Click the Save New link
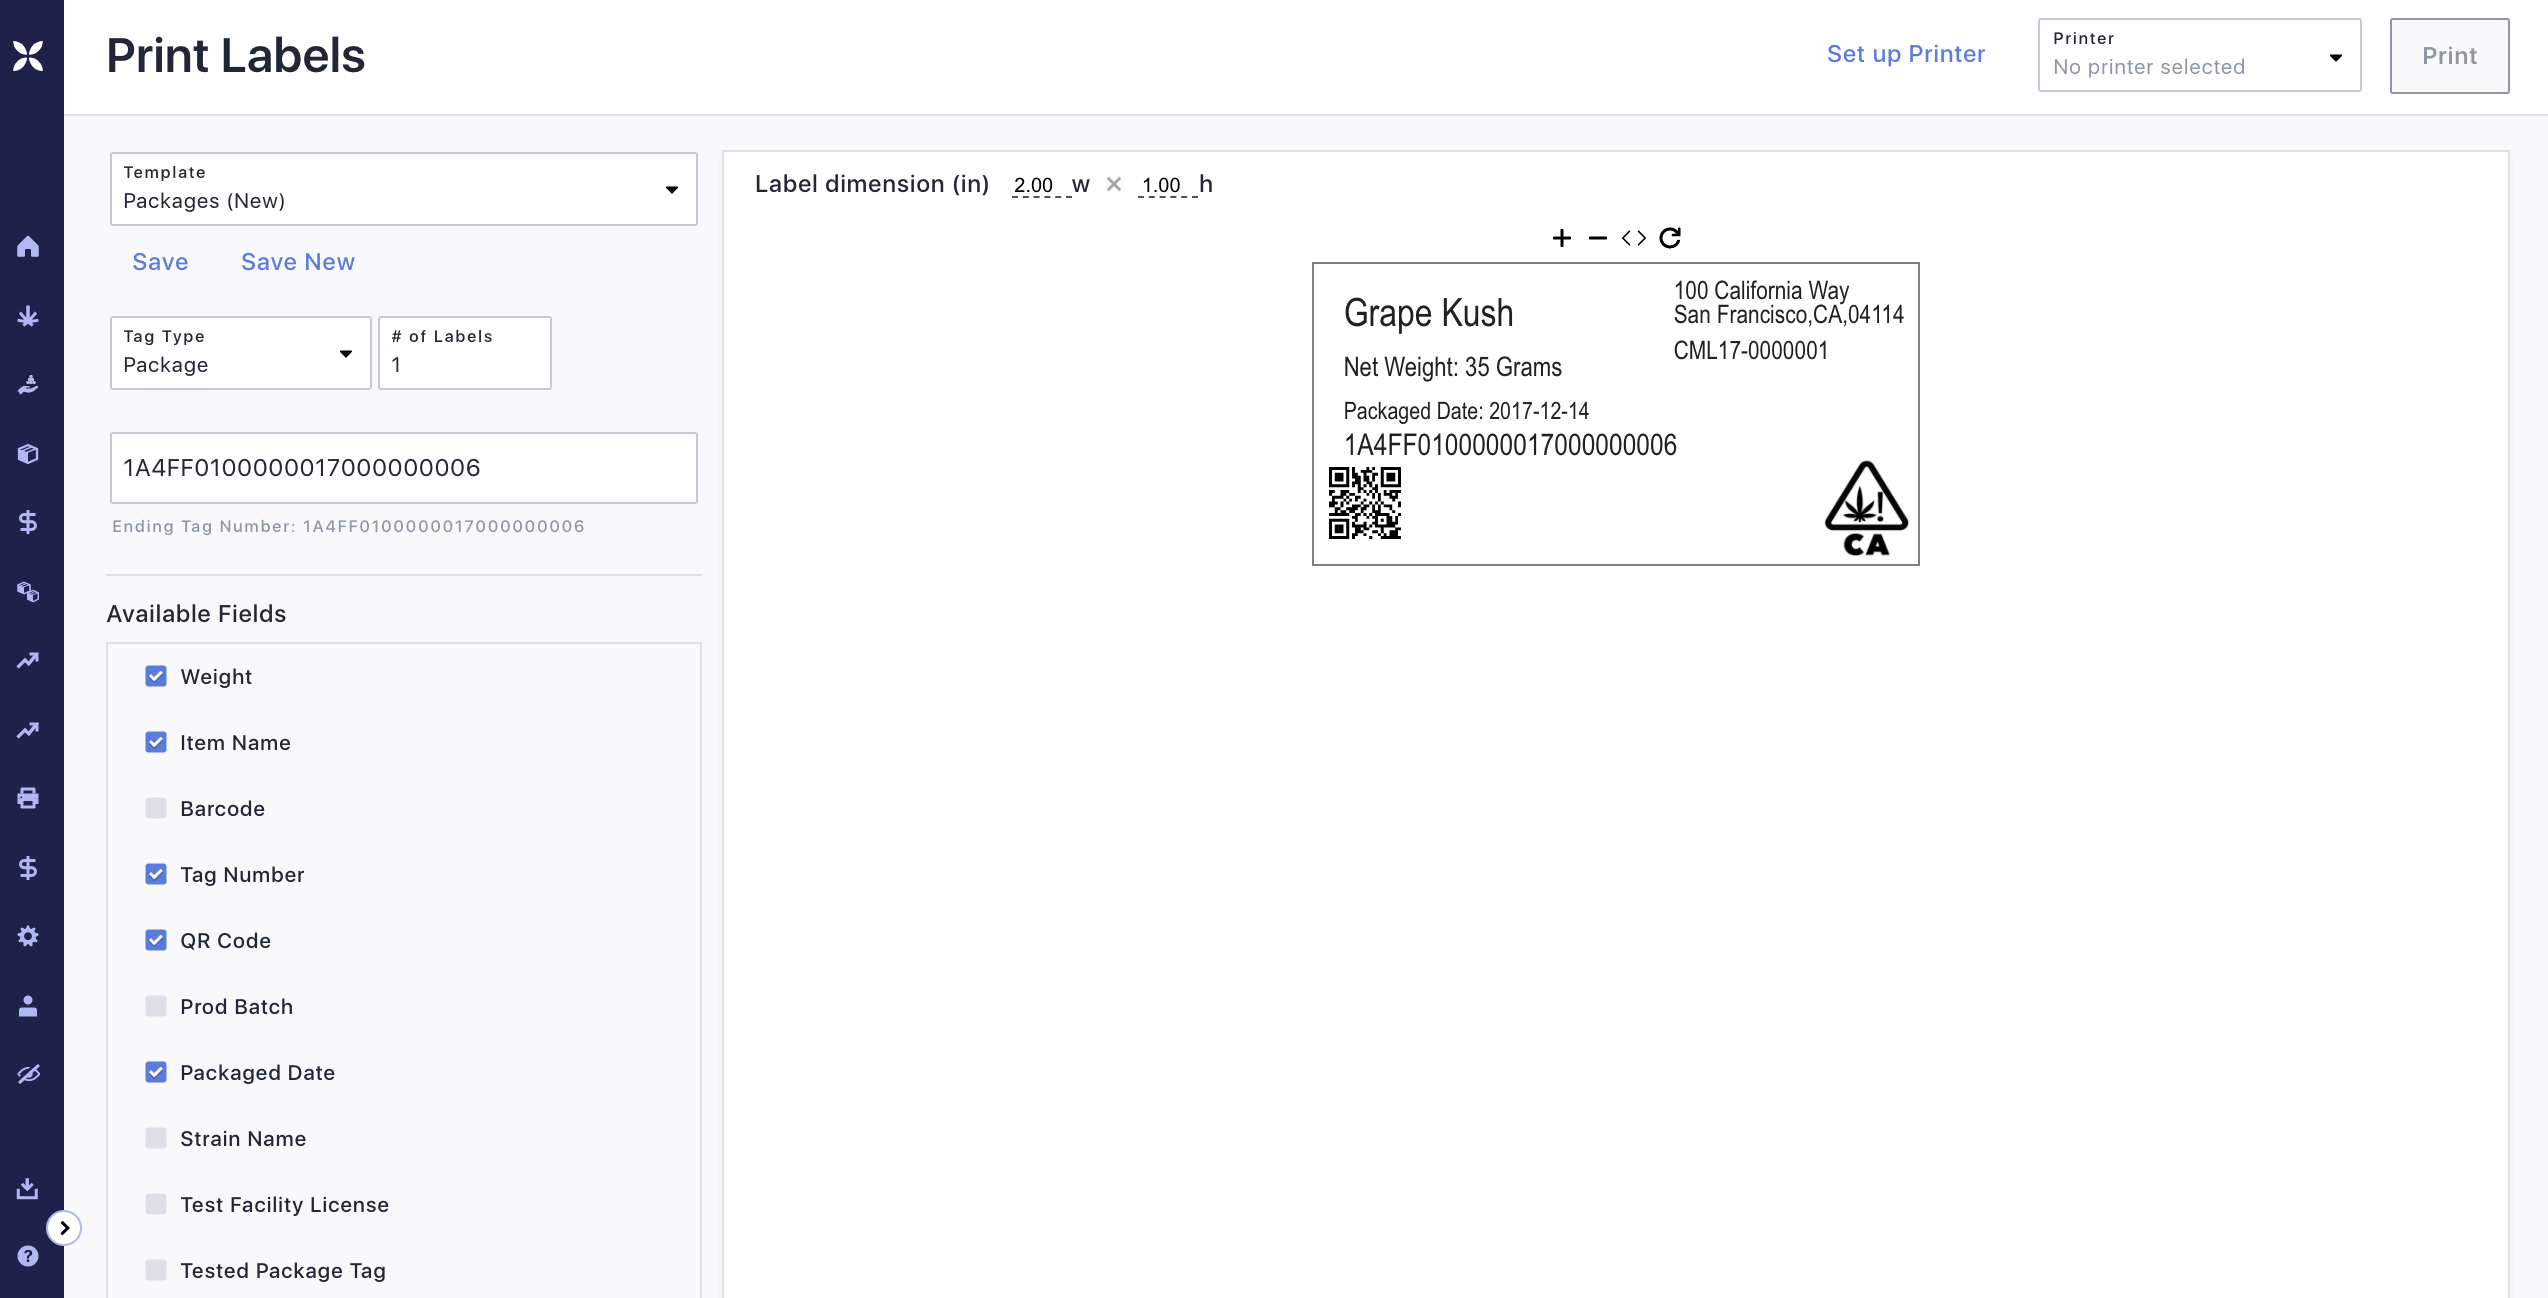This screenshot has height=1298, width=2548. pos(298,262)
